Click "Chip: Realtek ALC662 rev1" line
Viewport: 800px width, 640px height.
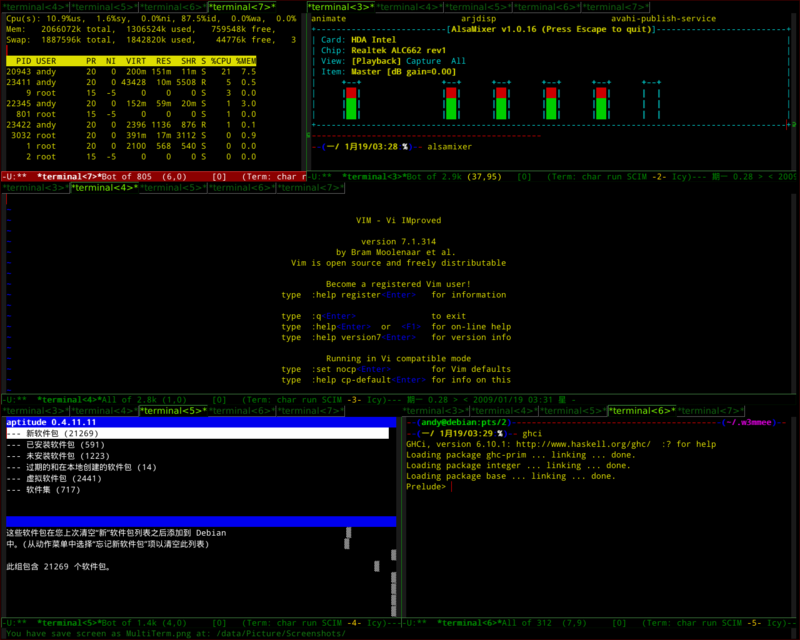(384, 51)
